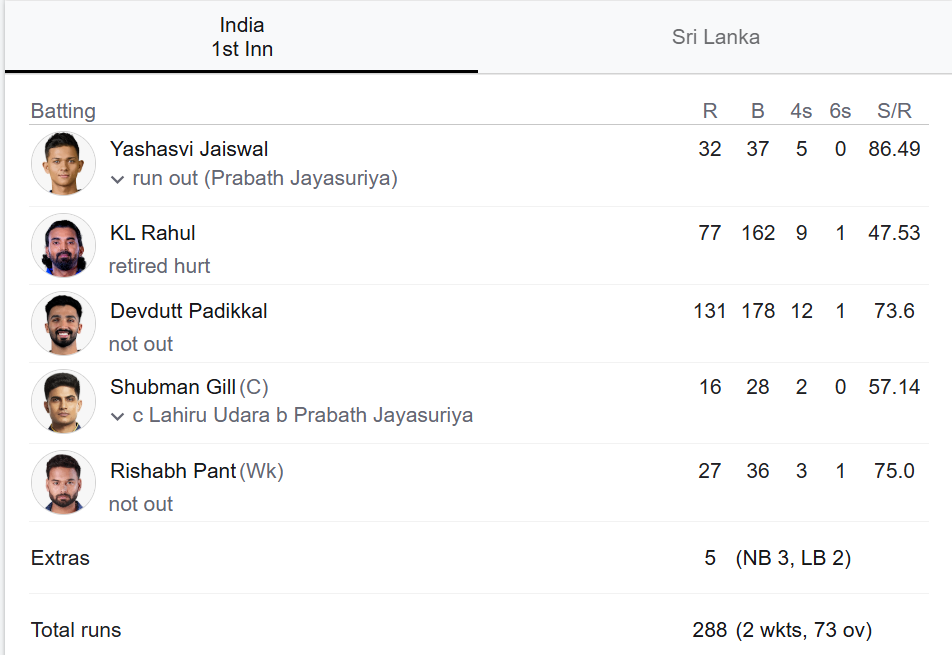This screenshot has height=655, width=952.
Task: Click Yashasvi Jaiswal's player photo
Action: tap(63, 164)
